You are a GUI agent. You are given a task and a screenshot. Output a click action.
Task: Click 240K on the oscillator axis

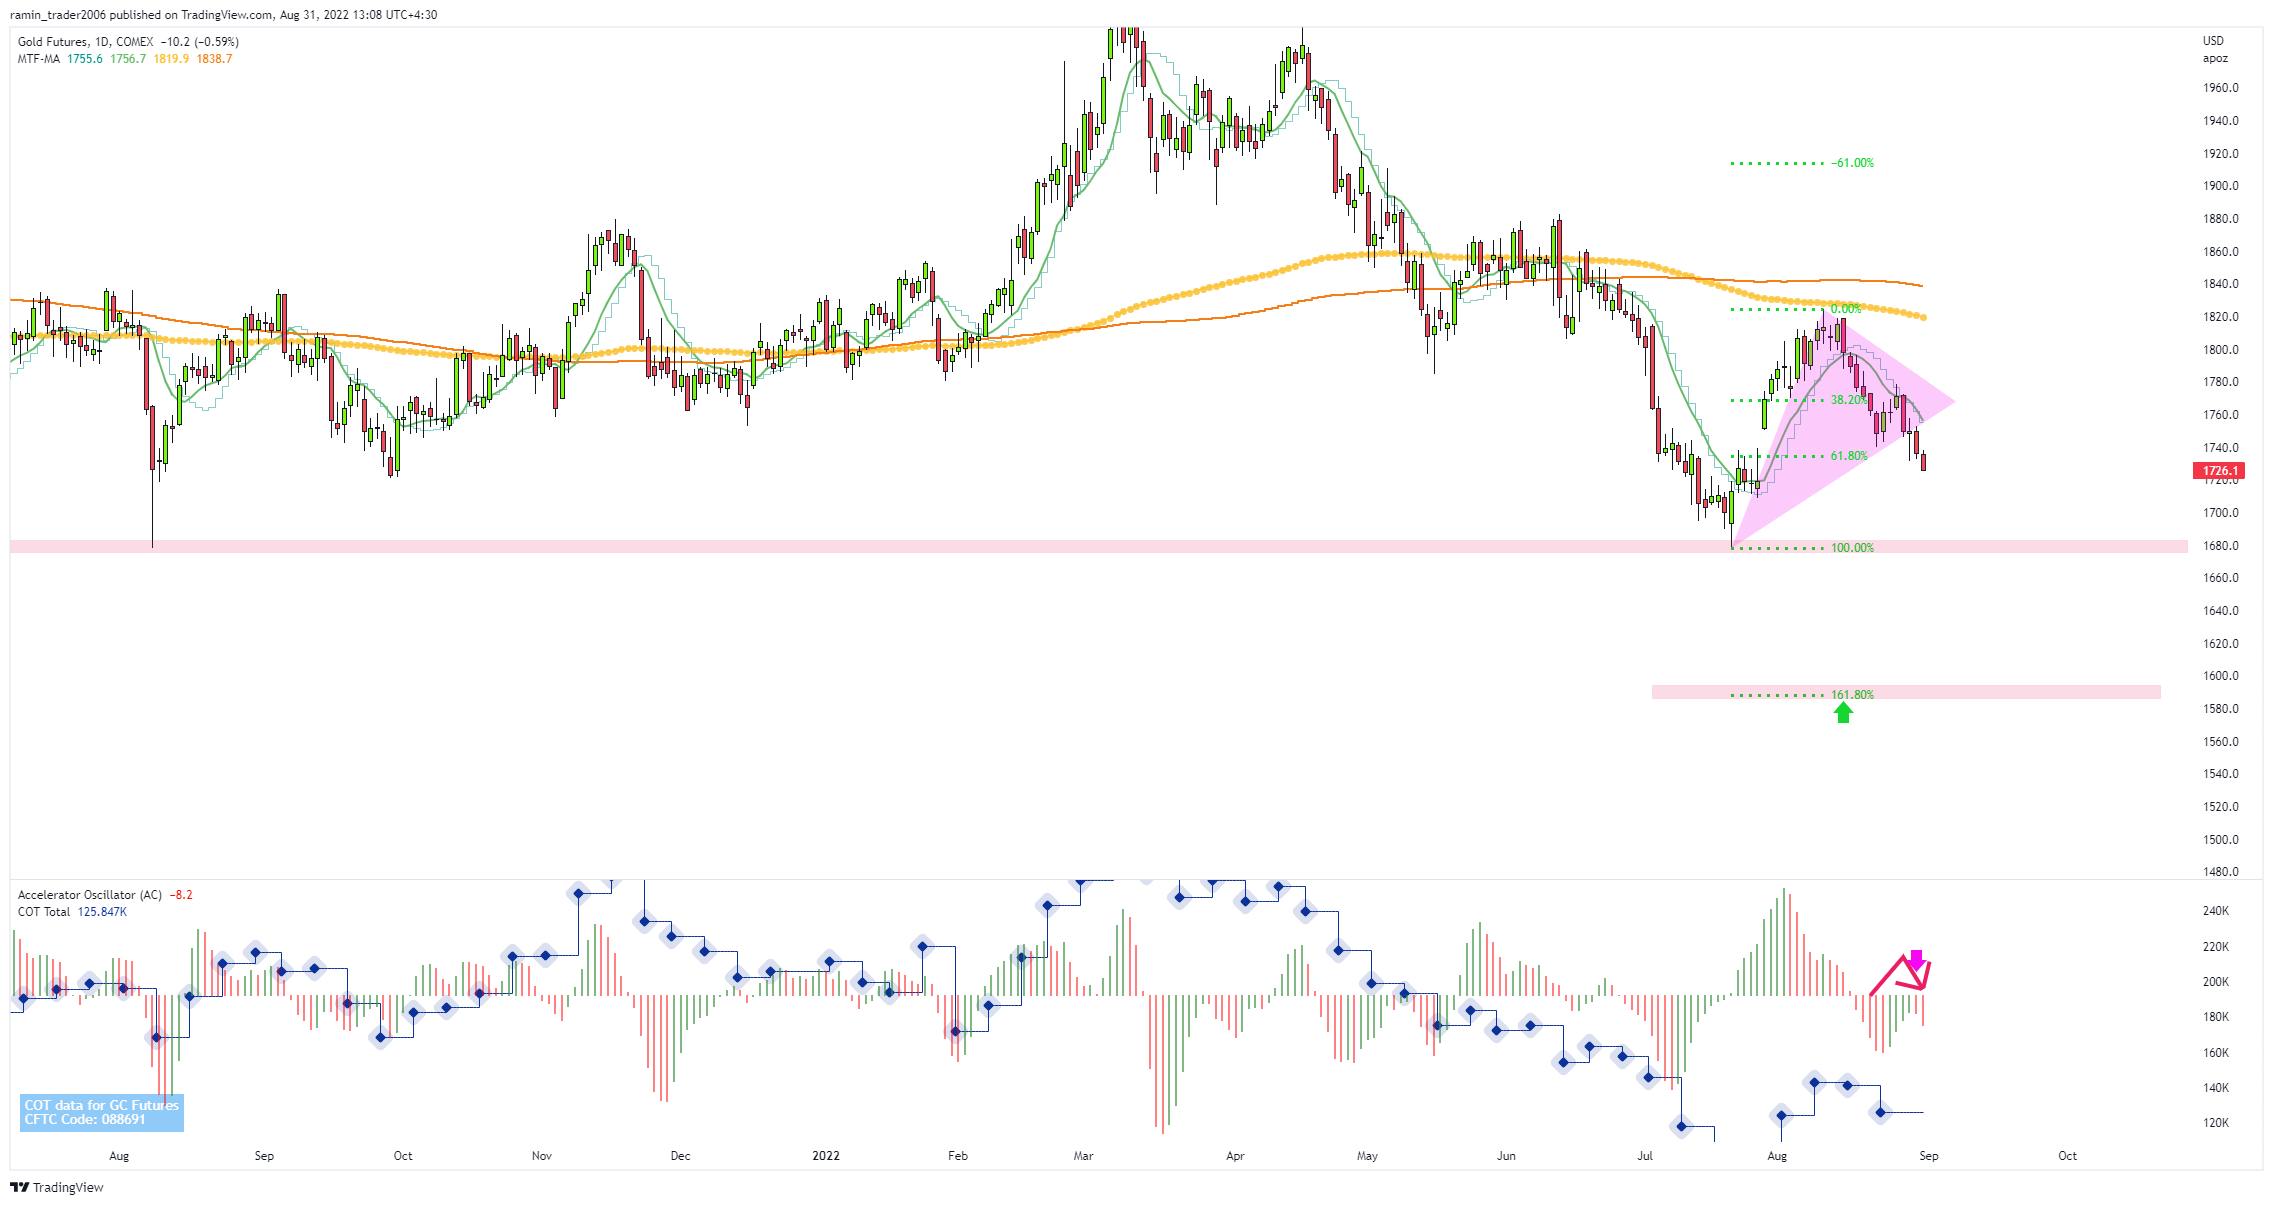[2216, 911]
